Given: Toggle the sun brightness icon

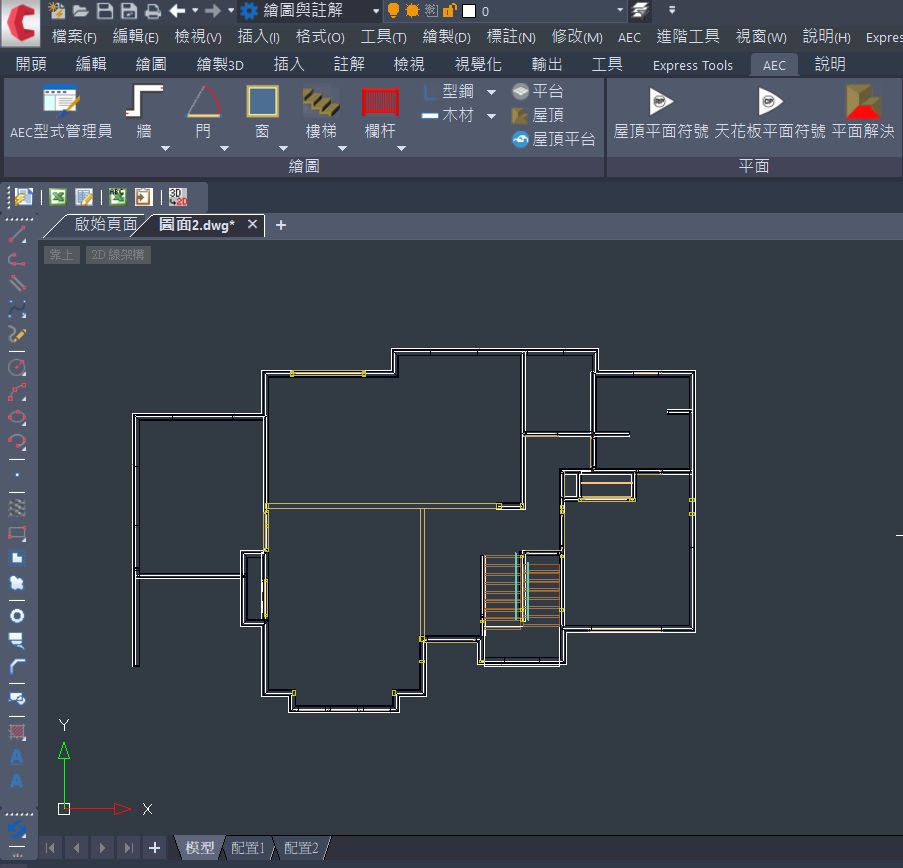Looking at the screenshot, I should [x=410, y=11].
